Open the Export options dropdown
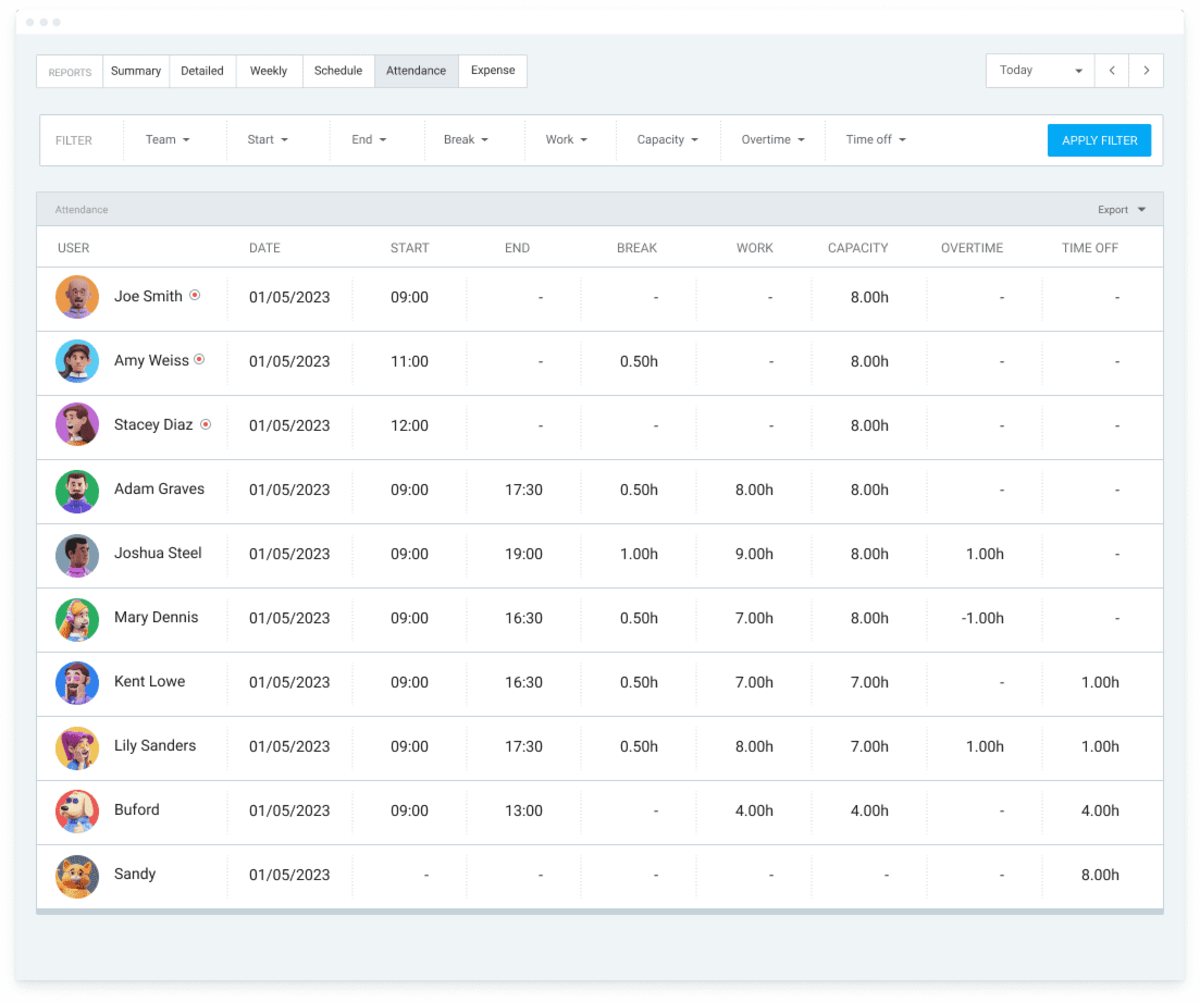1200x1003 pixels. (1121, 209)
